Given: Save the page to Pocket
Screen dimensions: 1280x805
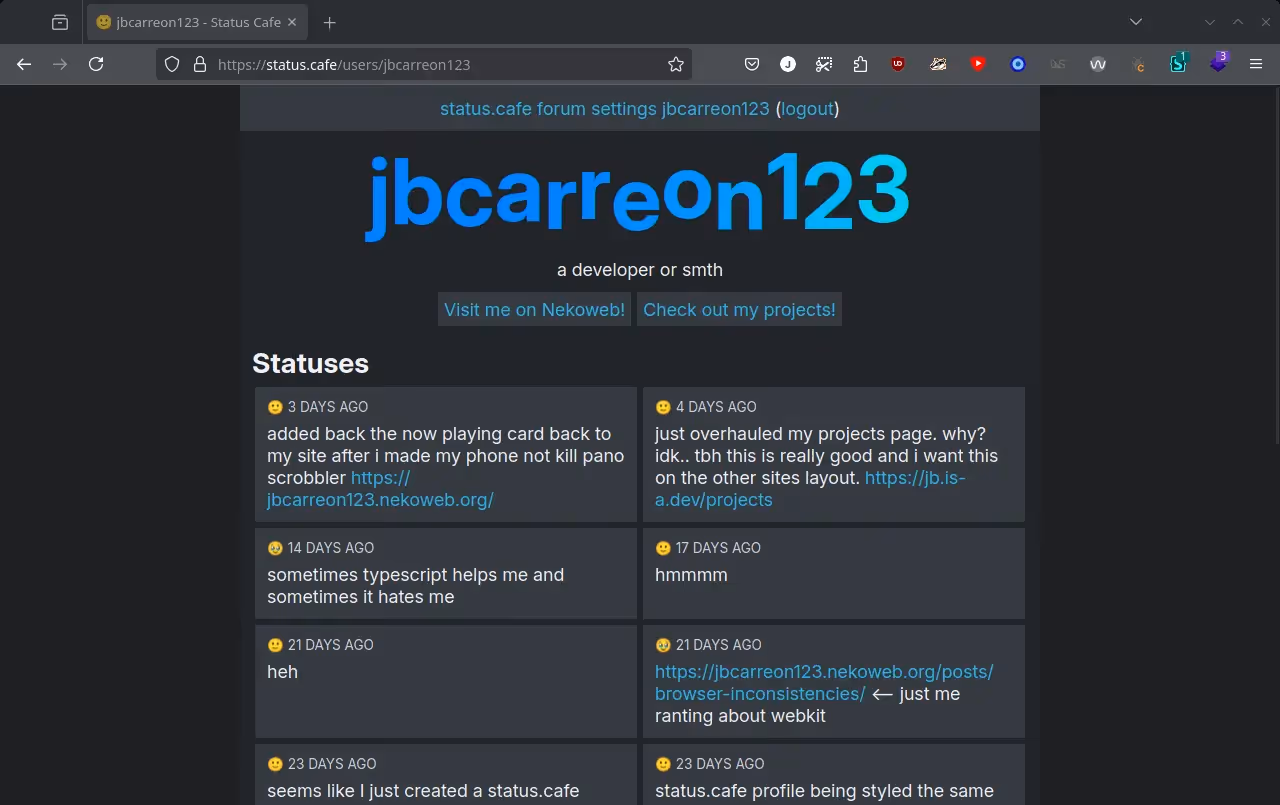Looking at the screenshot, I should 752,63.
